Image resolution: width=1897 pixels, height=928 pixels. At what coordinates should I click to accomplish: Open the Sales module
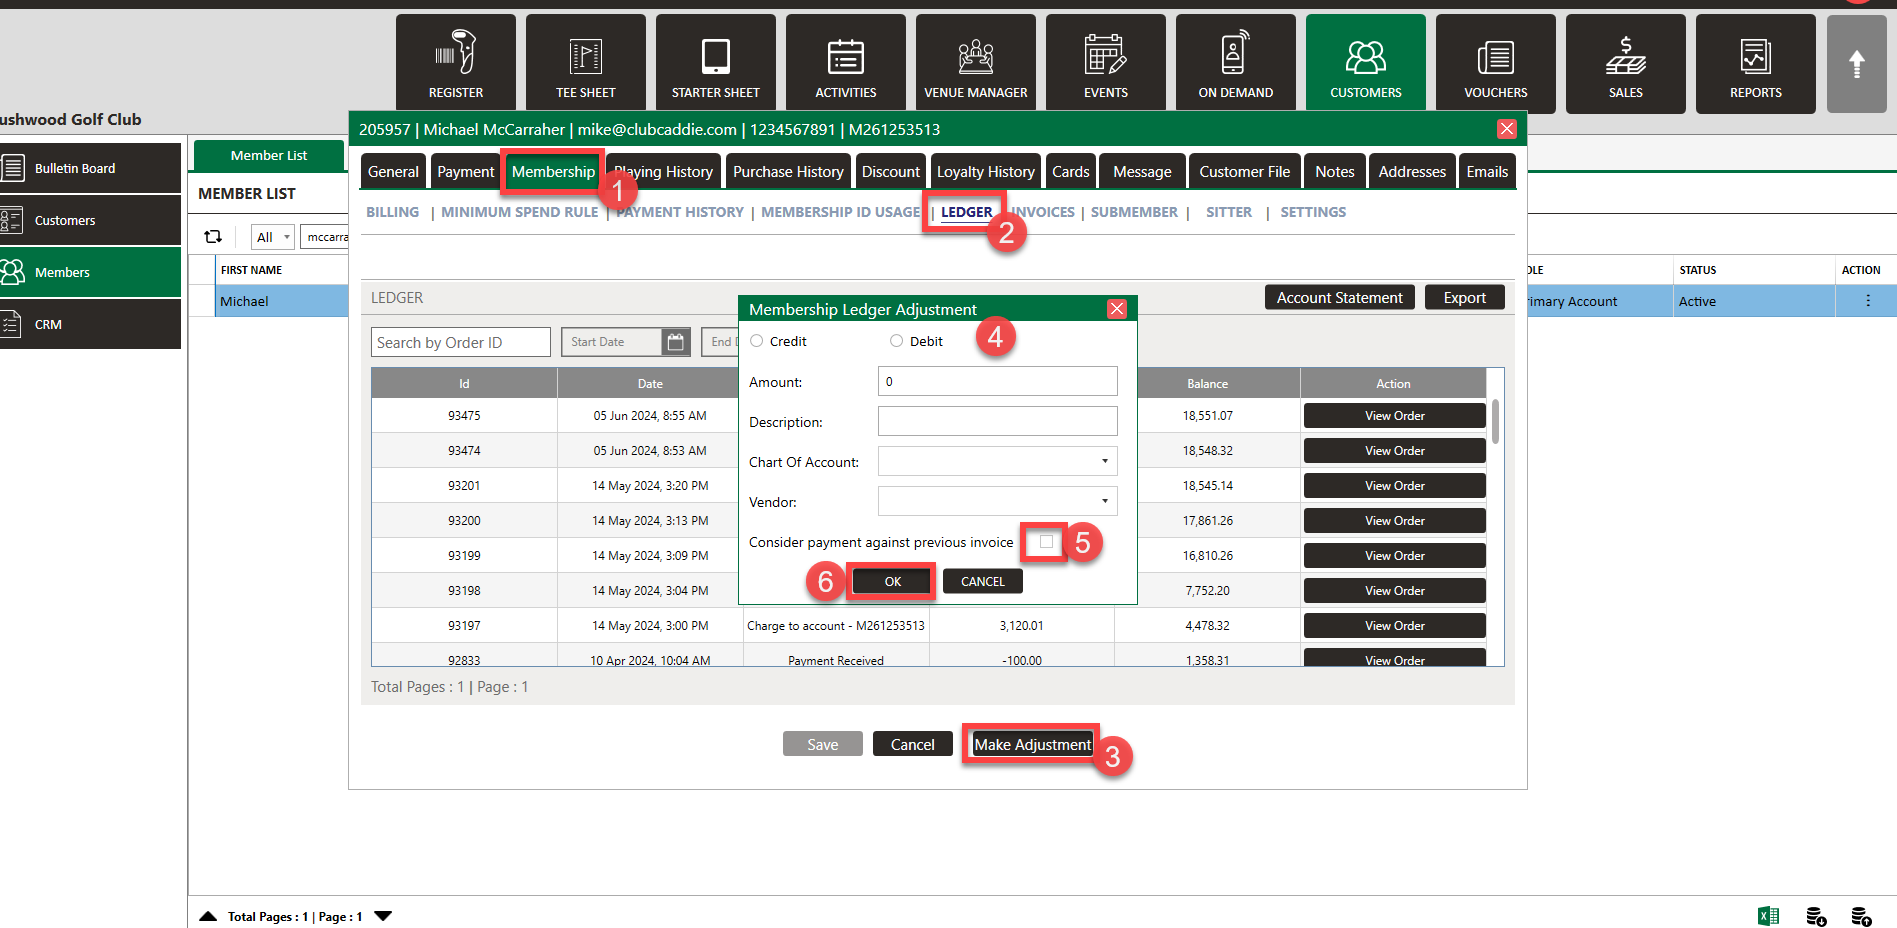pos(1626,64)
